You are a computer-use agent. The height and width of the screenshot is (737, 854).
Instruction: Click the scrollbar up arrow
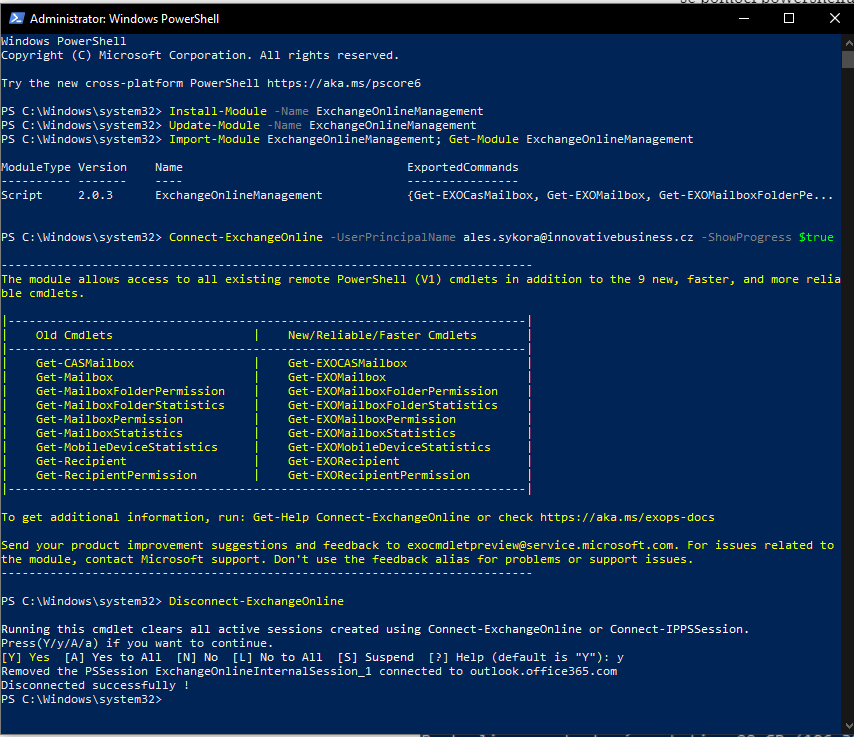point(848,42)
